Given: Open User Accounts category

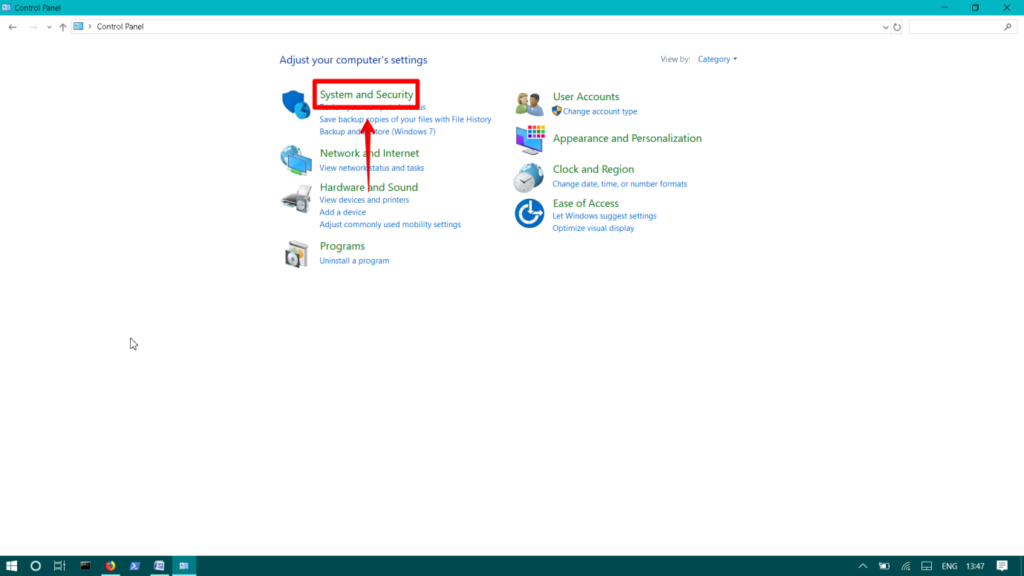Looking at the screenshot, I should tap(586, 97).
